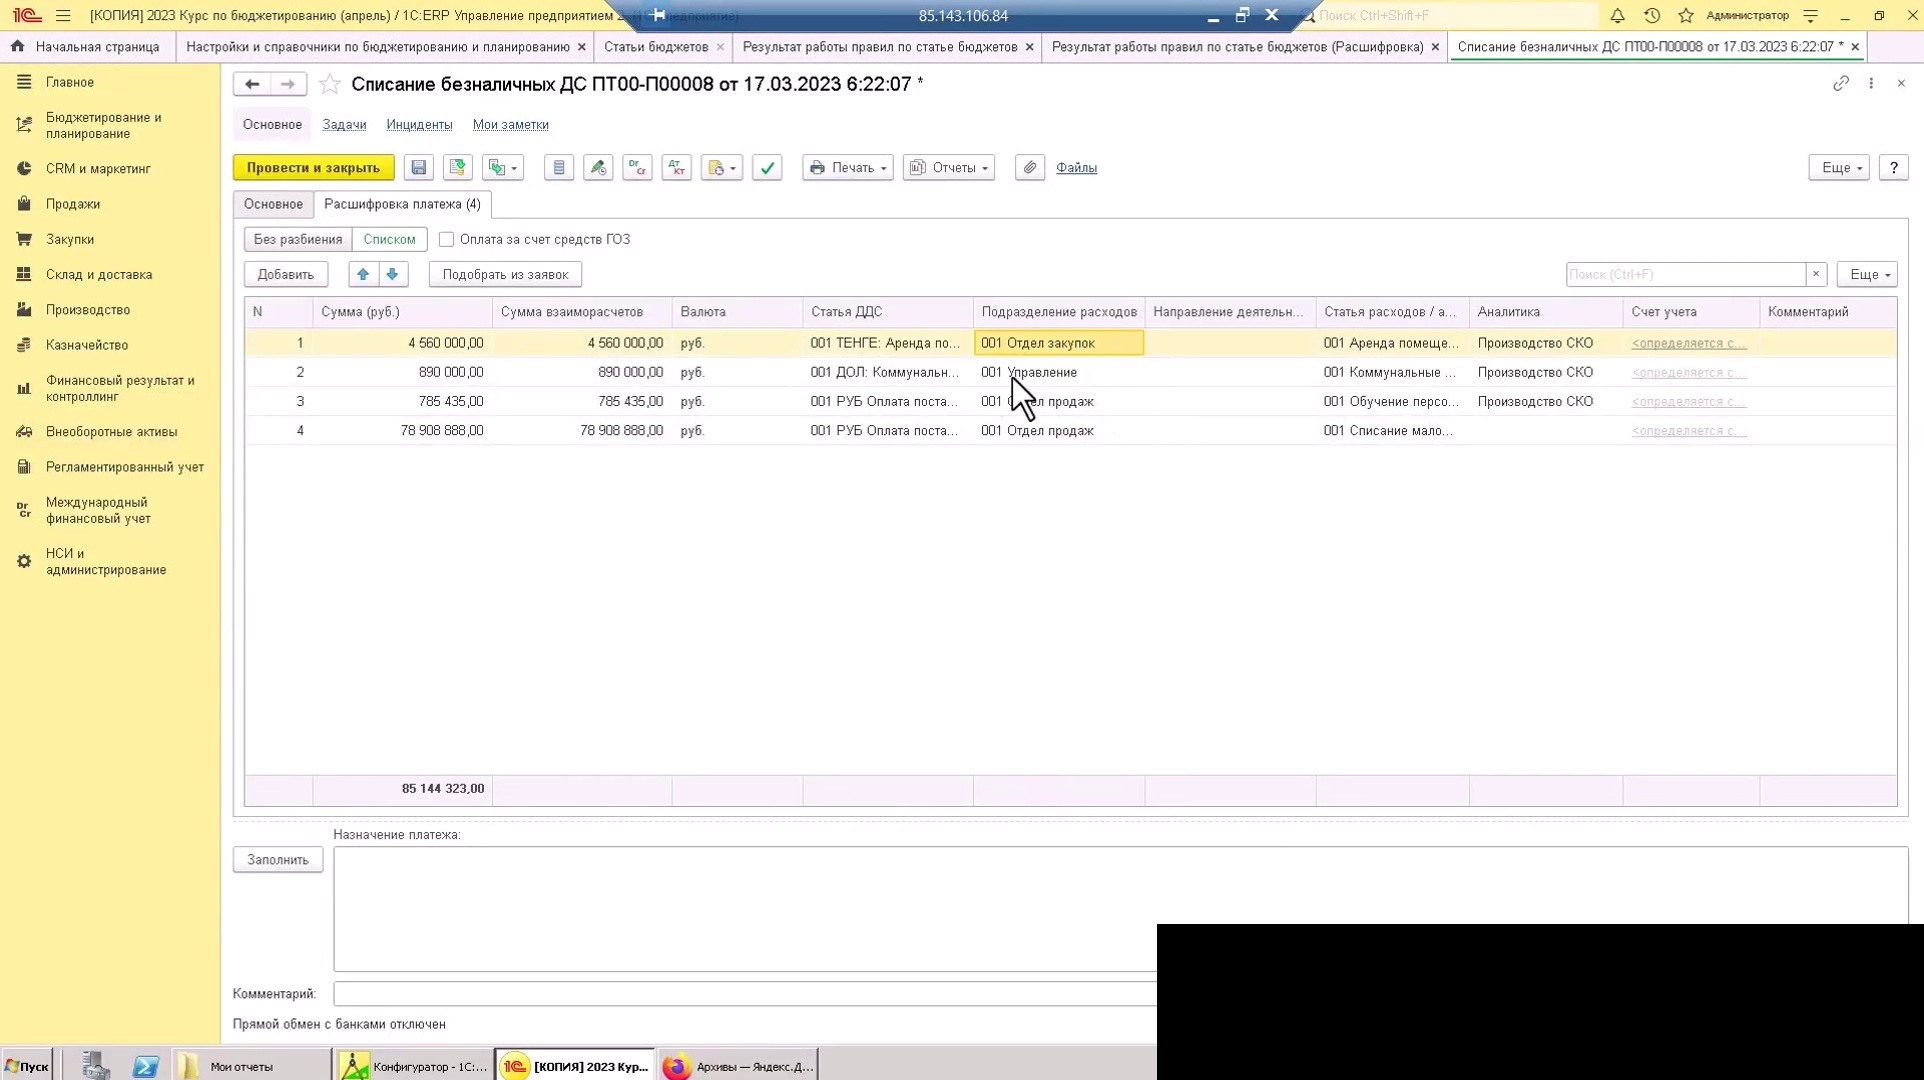Click the Счет учета link in row 1
The height and width of the screenshot is (1080, 1924).
pyautogui.click(x=1689, y=343)
